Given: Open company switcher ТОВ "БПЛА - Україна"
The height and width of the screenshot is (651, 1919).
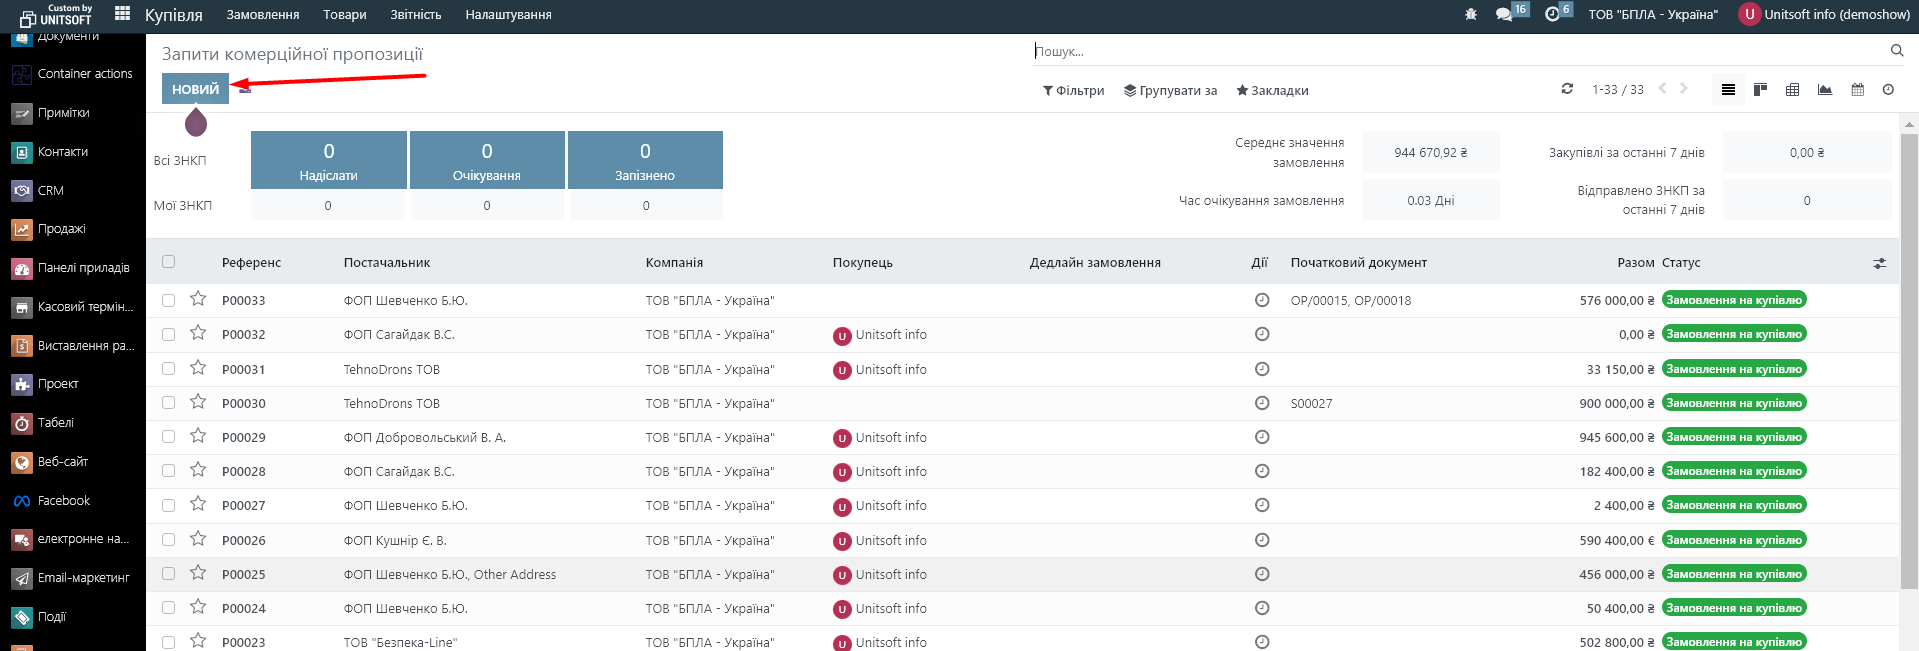Looking at the screenshot, I should [1653, 14].
